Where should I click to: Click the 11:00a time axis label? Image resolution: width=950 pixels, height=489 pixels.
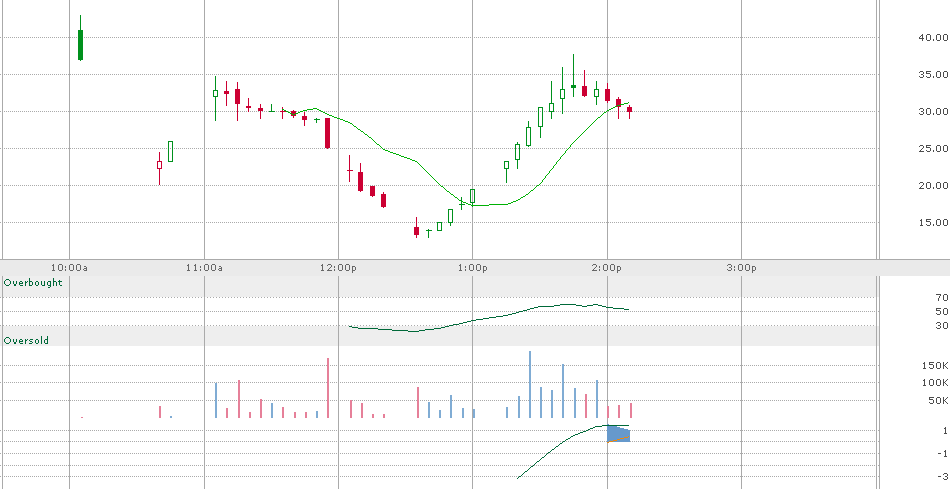(x=204, y=268)
